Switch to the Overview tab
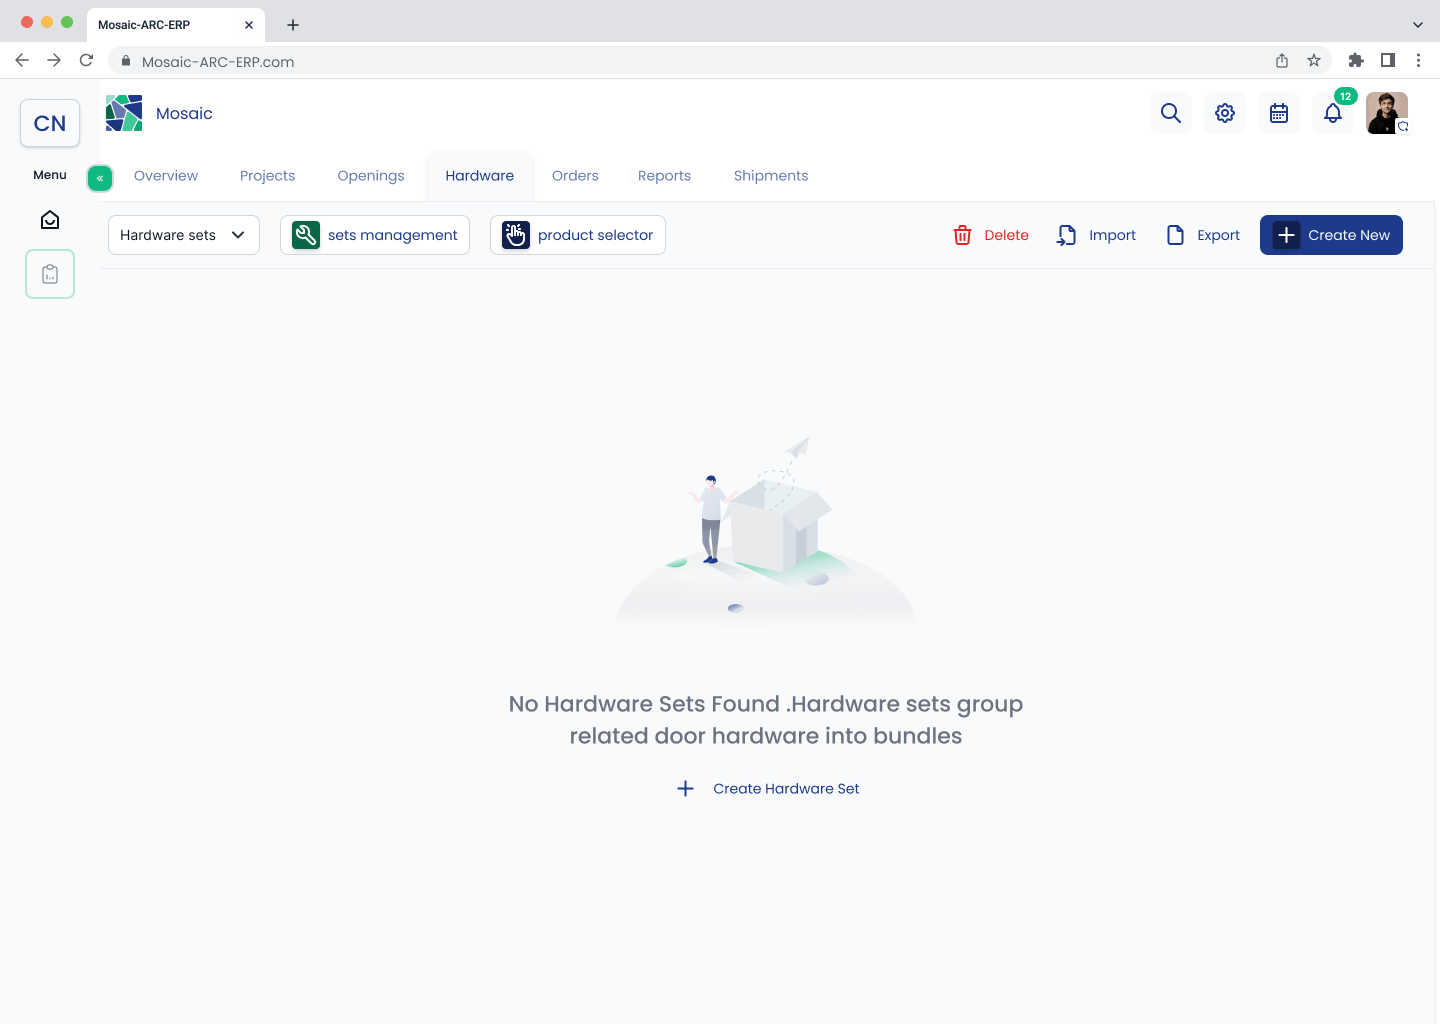The width and height of the screenshot is (1440, 1024). point(166,176)
